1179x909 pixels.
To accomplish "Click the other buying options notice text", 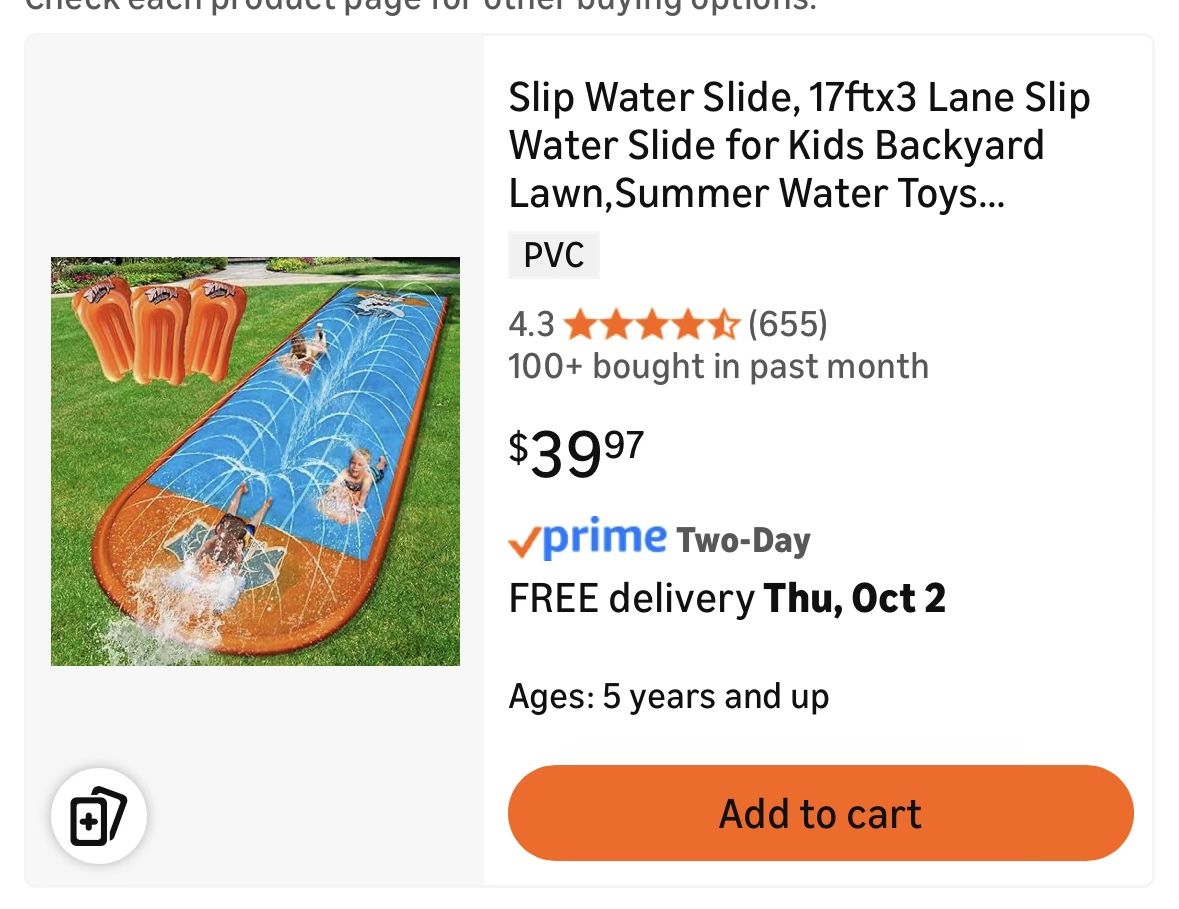I will coord(420,5).
